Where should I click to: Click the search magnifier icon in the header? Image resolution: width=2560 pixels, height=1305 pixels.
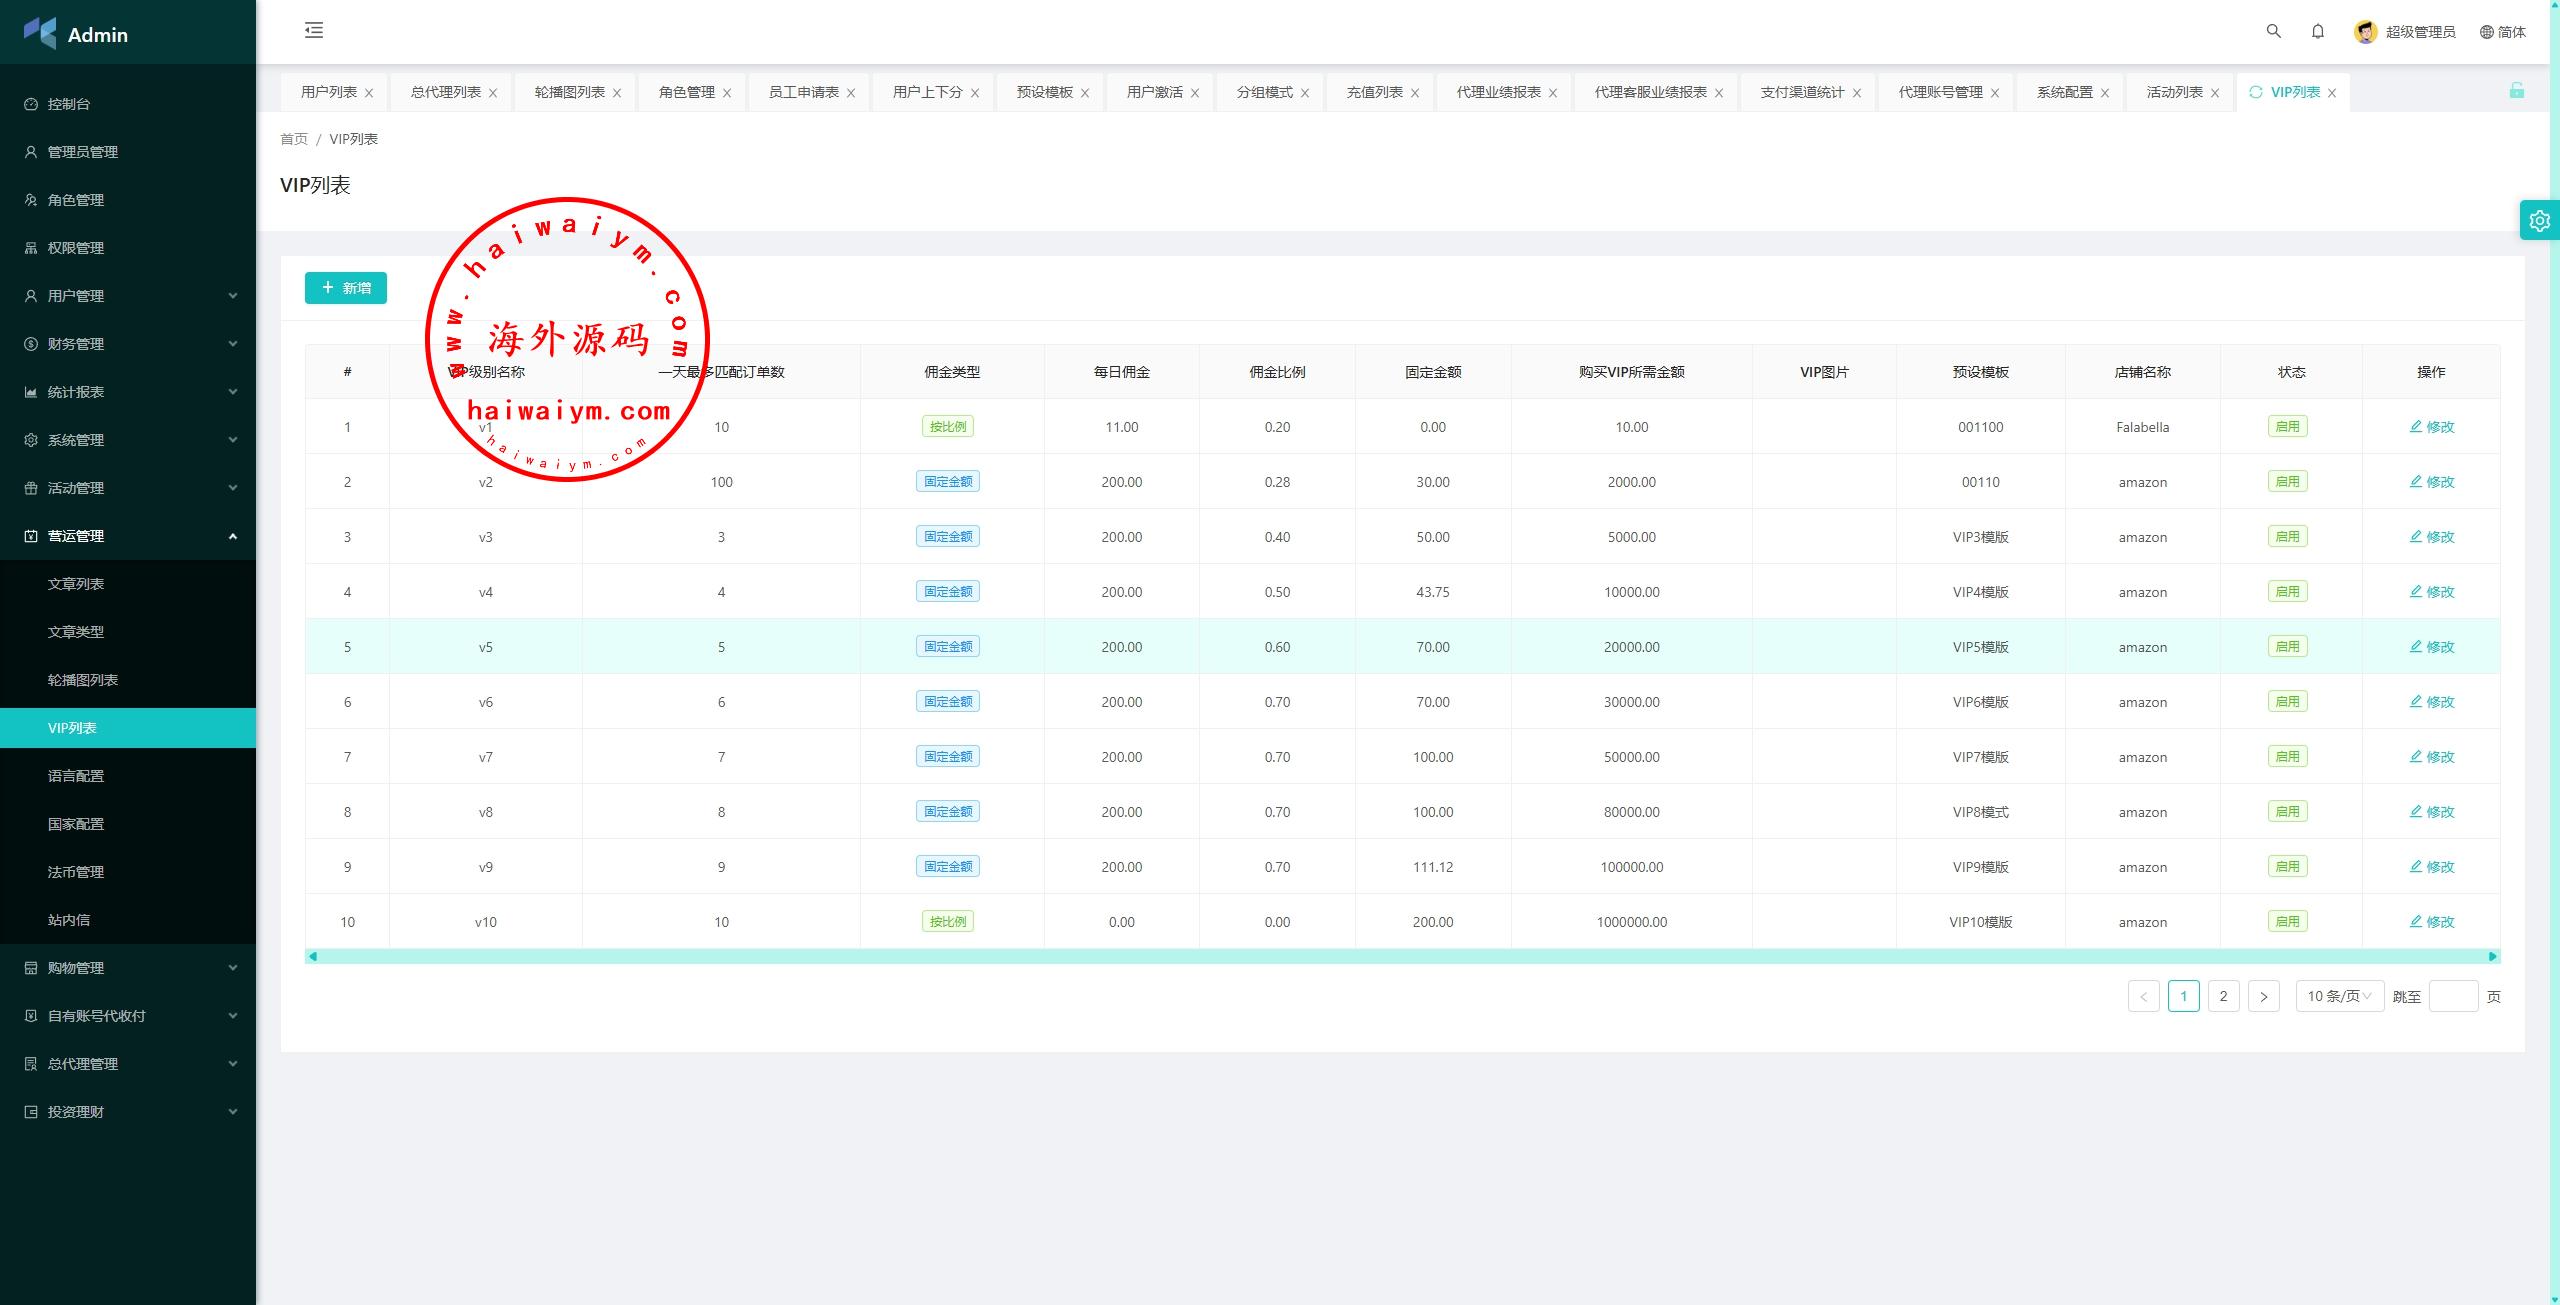[2273, 31]
